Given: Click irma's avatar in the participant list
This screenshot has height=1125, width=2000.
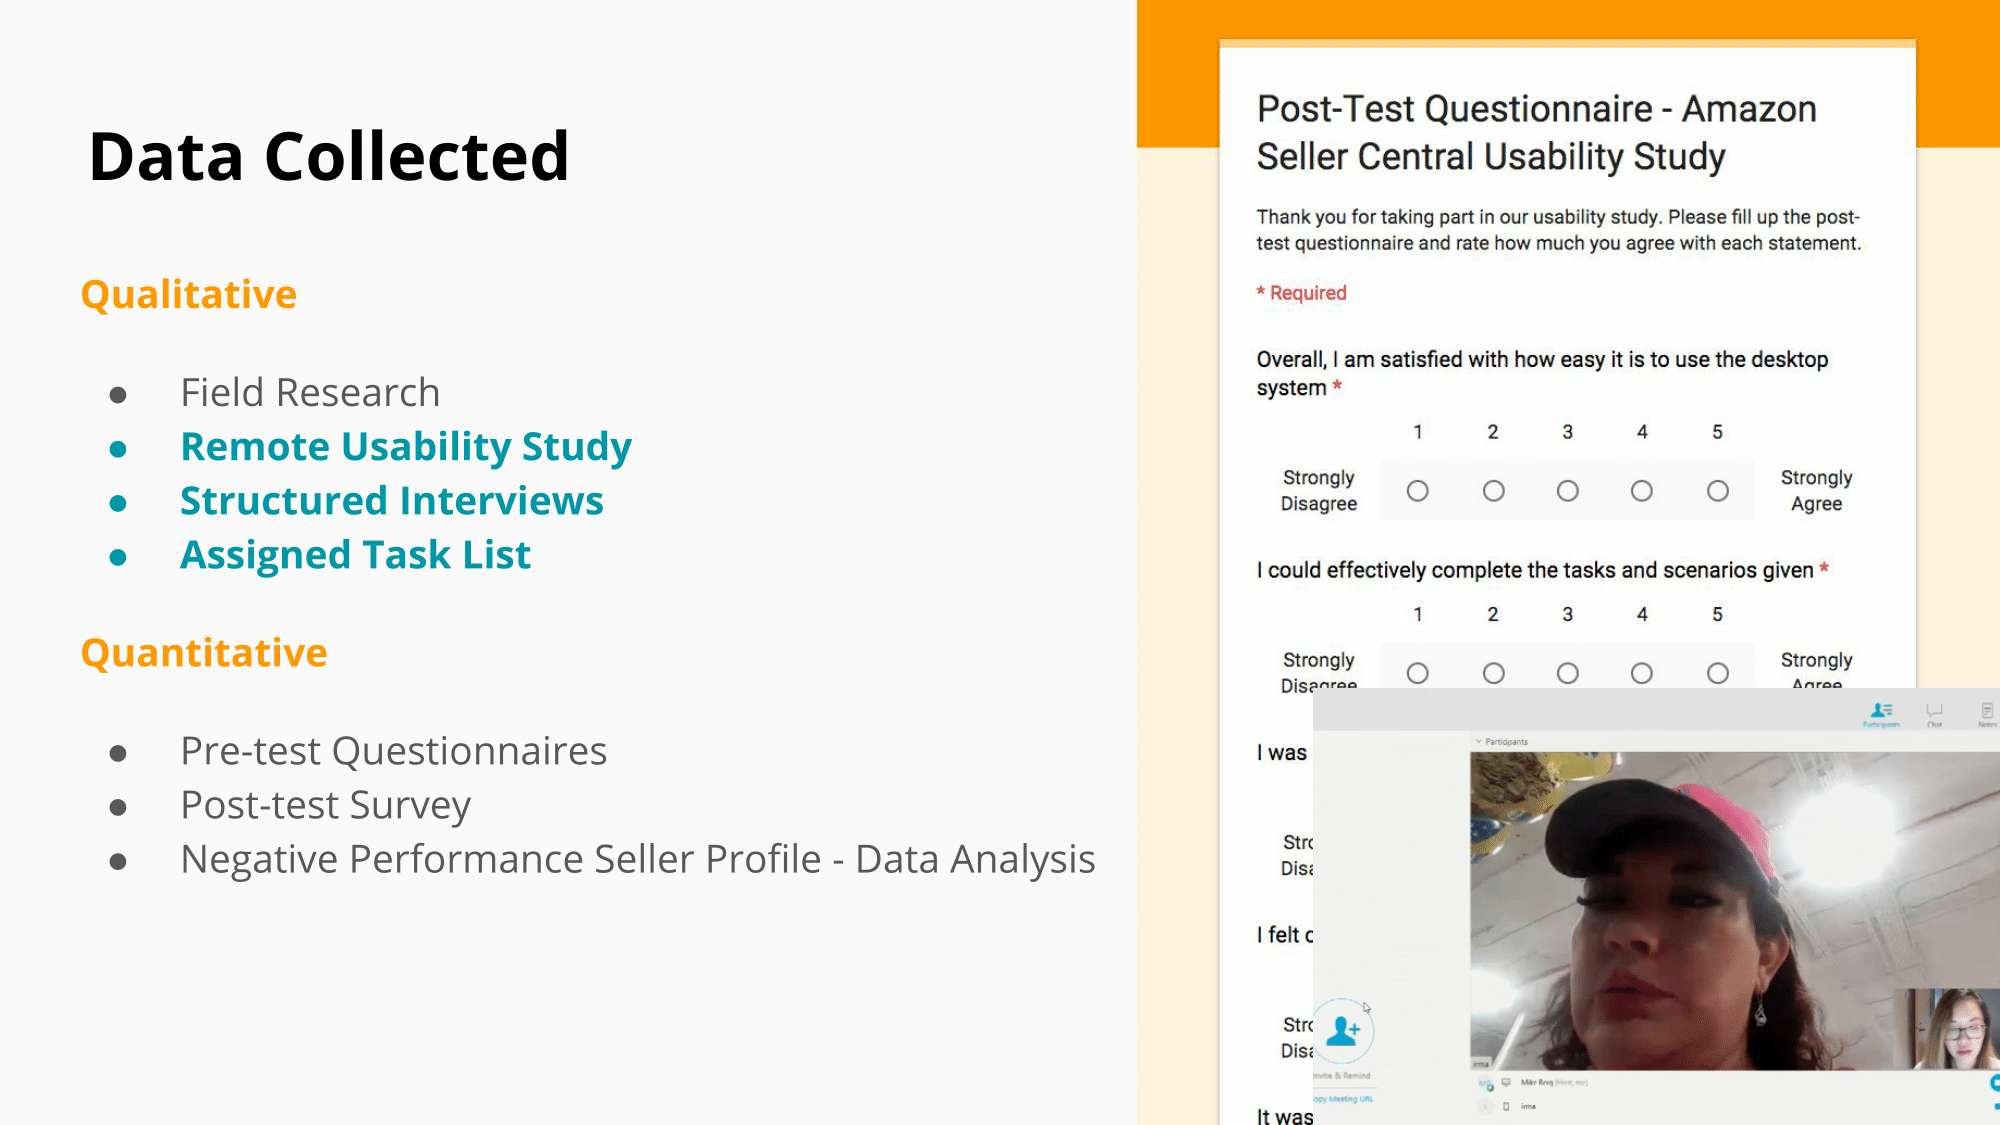Looking at the screenshot, I should coord(1485,1107).
